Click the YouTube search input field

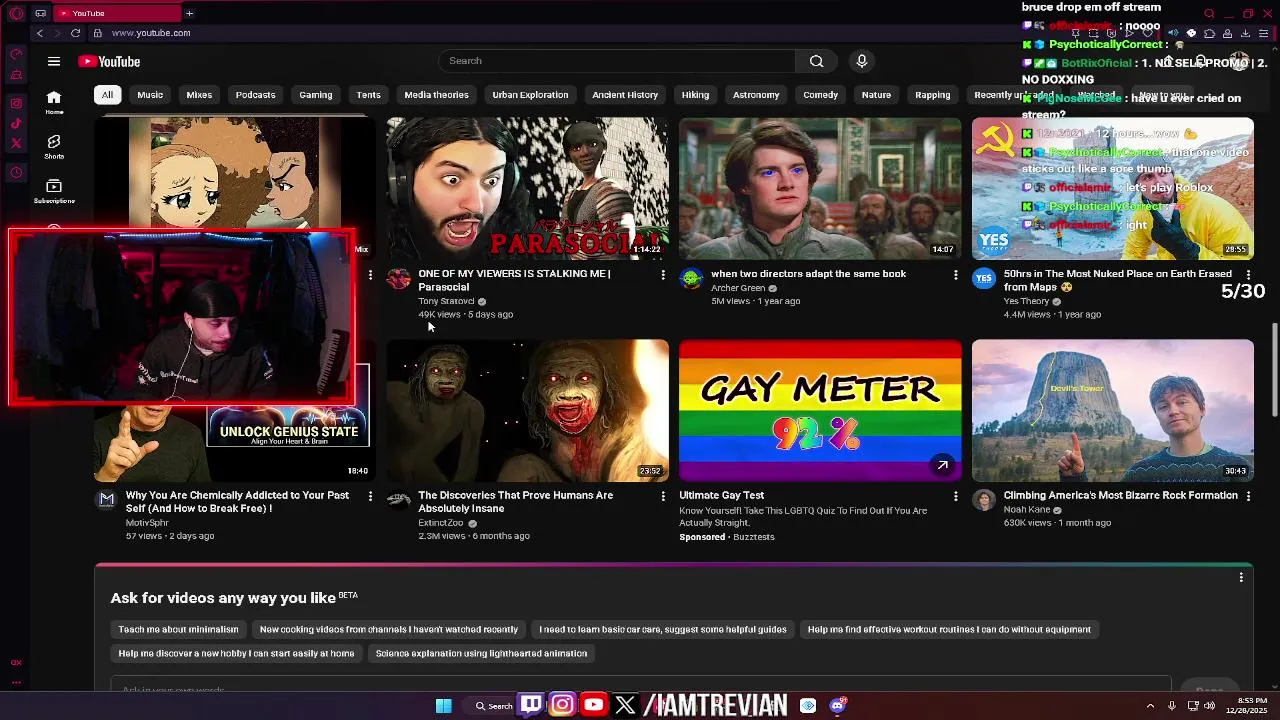[x=617, y=61]
